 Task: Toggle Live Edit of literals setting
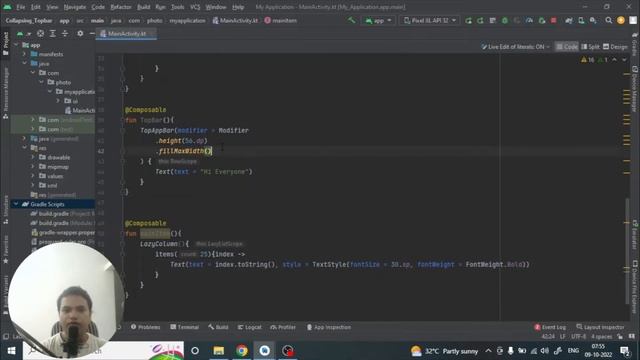516,47
